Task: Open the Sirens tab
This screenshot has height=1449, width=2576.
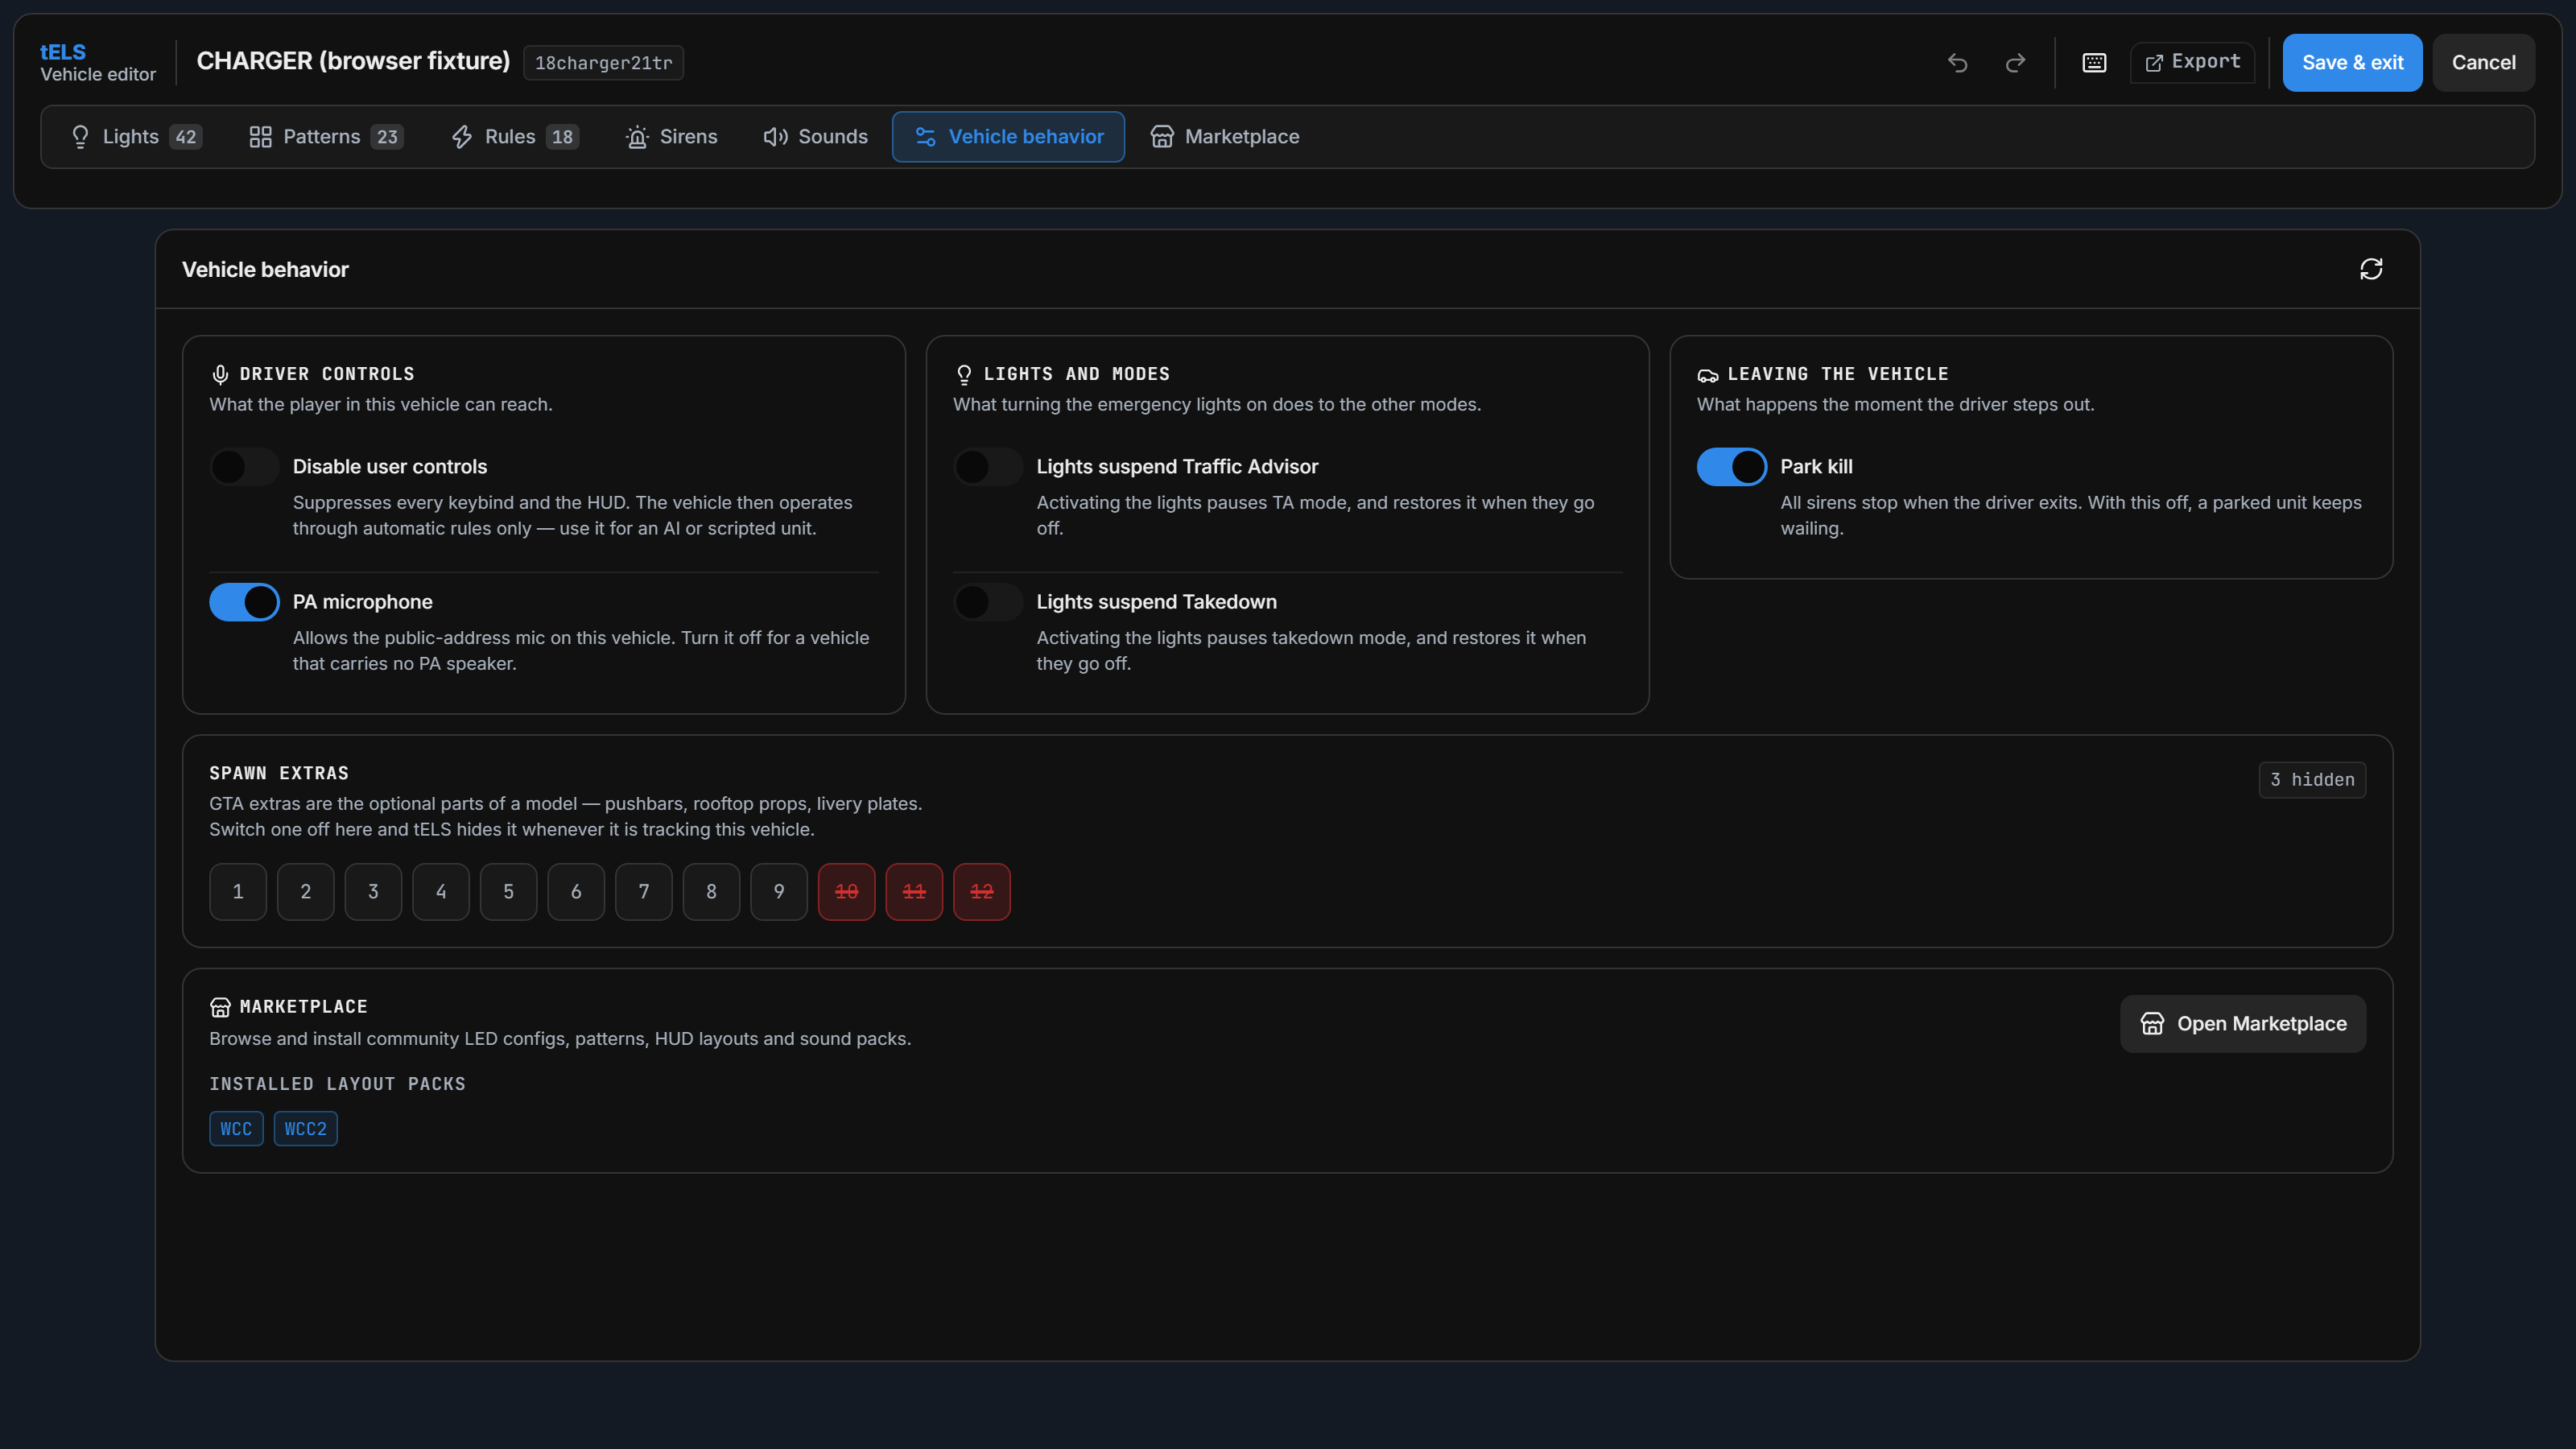Action: 672,137
